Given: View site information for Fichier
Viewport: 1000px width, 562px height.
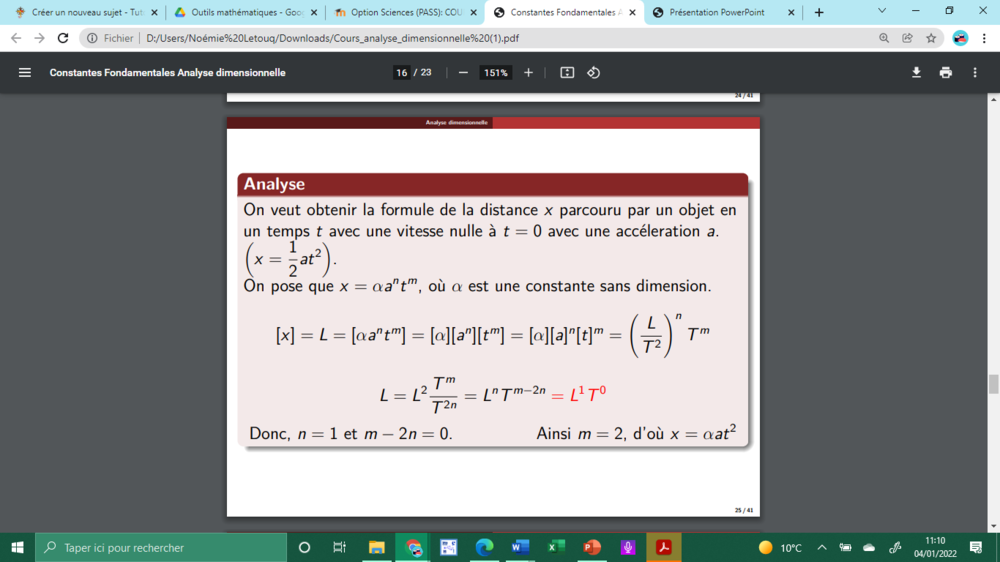Looking at the screenshot, I should pyautogui.click(x=110, y=38).
